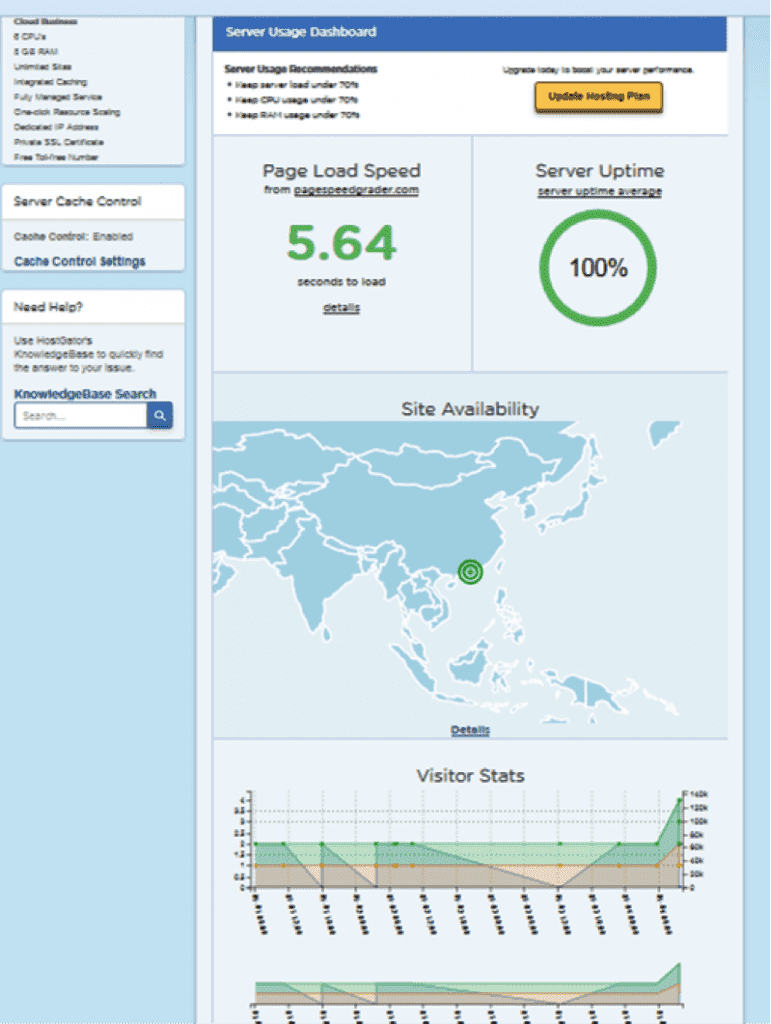Focus the KnowledgeBase Search input field

(x=80, y=415)
